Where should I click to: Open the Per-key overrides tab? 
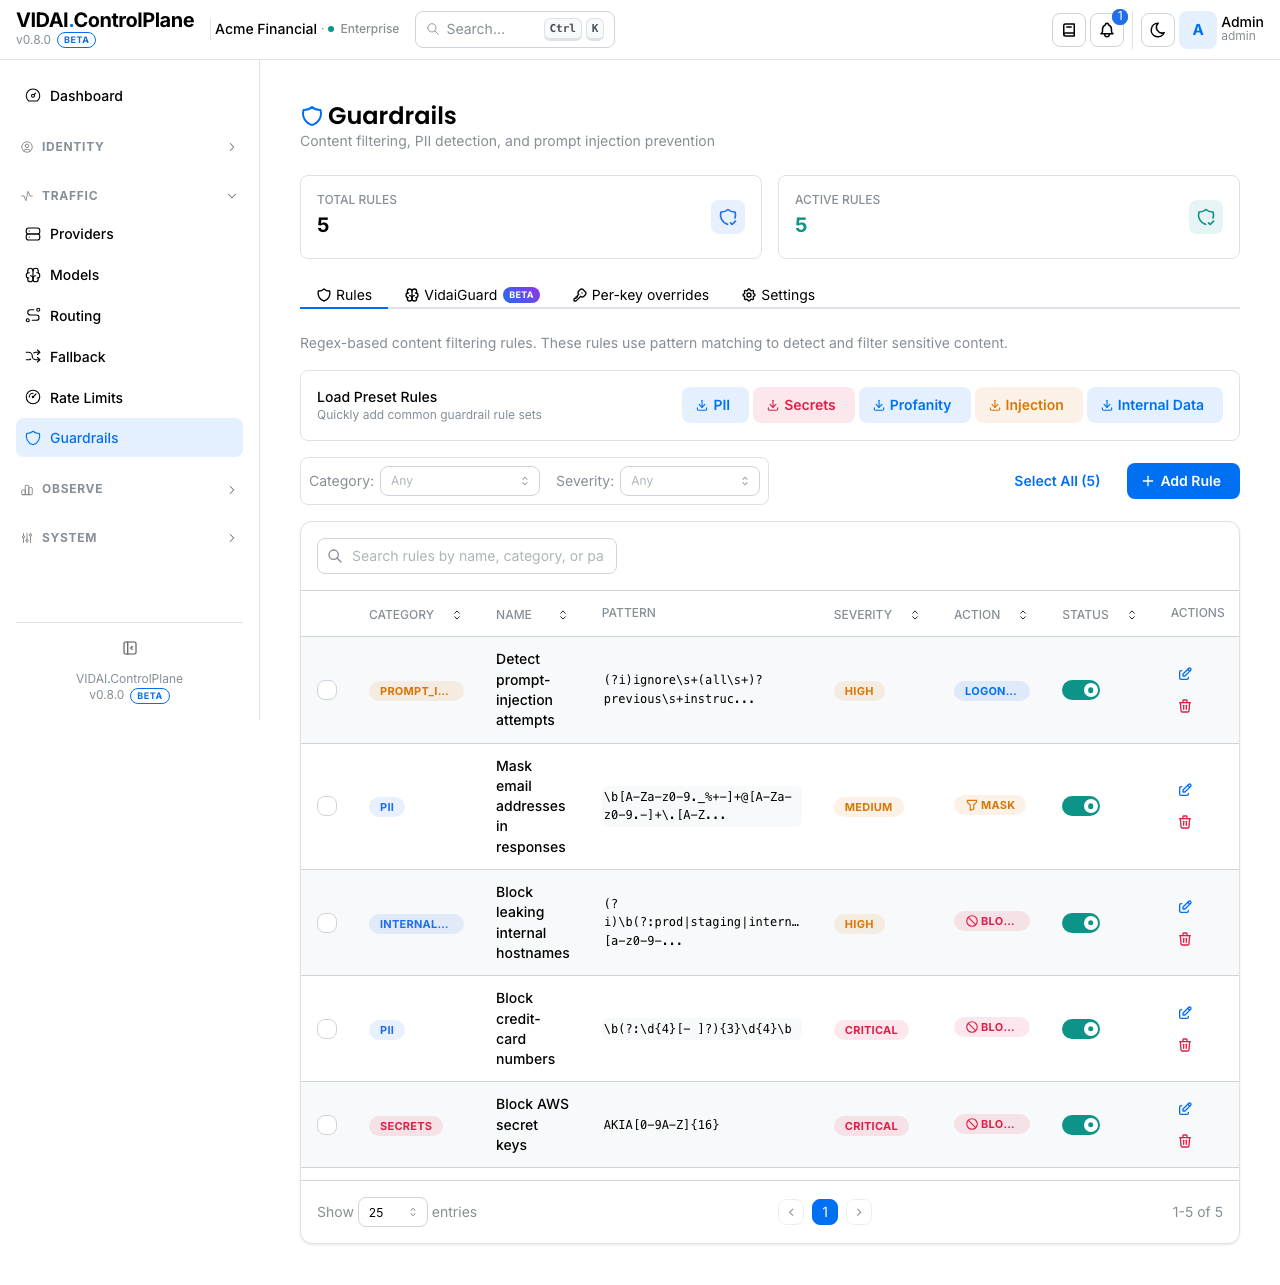641,295
